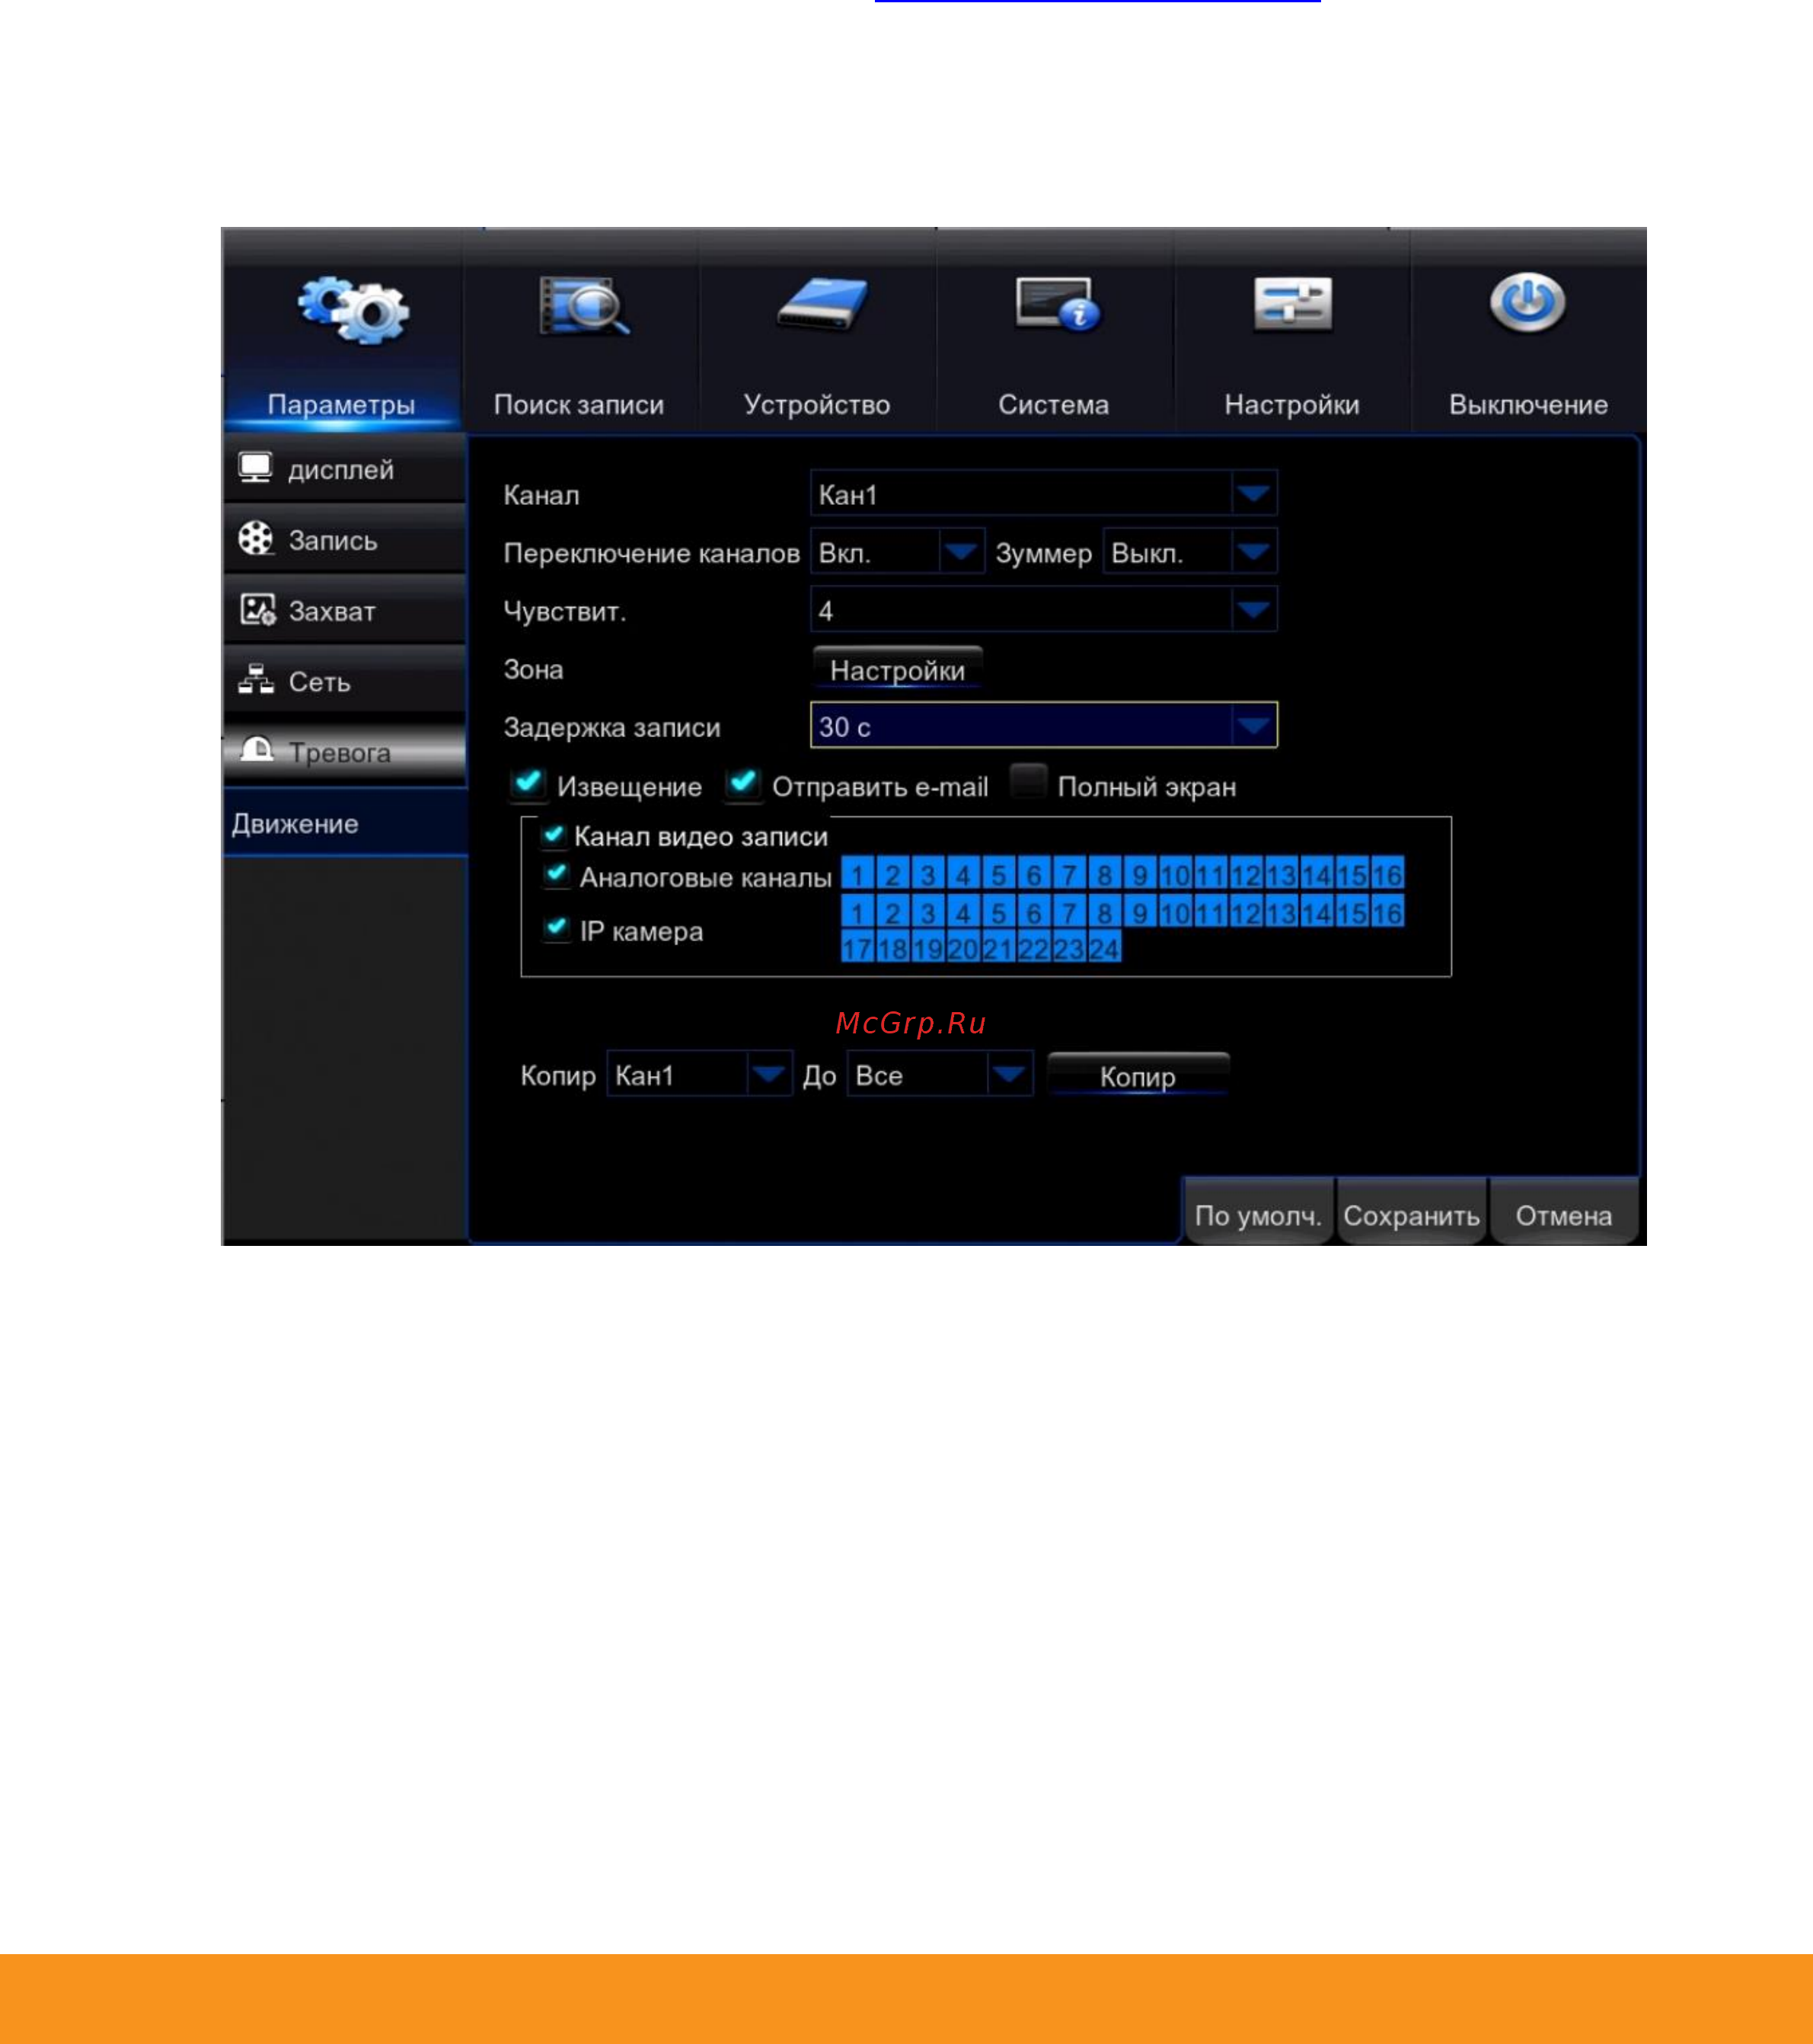Click the Тревога alarm siren icon
The height and width of the screenshot is (2044, 1813).
pos(257,749)
